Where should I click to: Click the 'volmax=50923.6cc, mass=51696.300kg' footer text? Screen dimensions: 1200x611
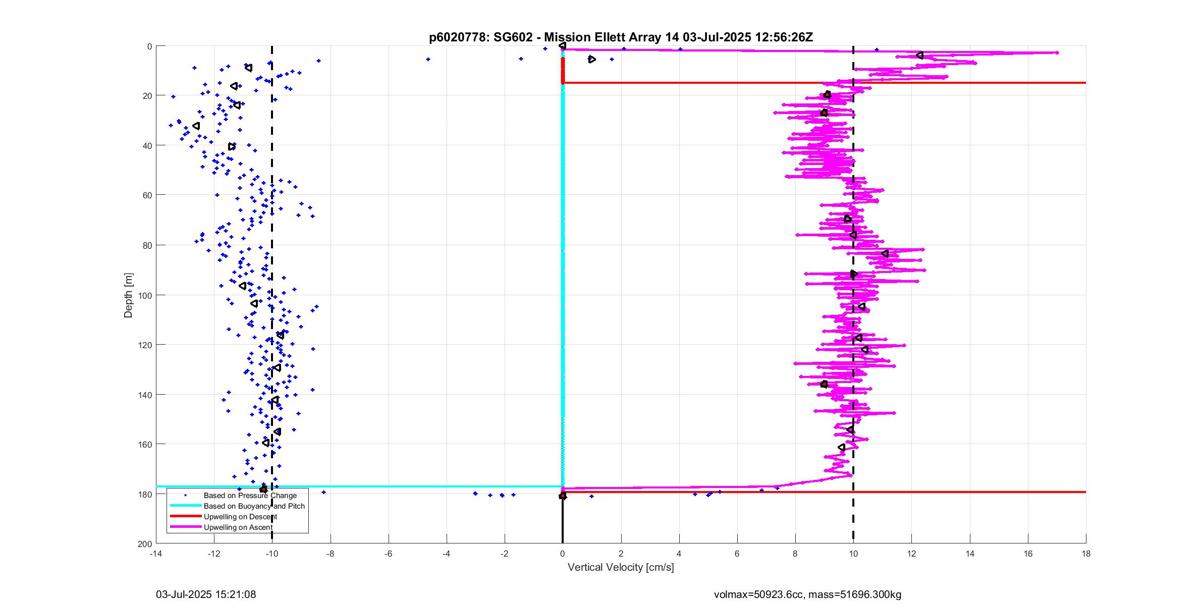point(807,594)
